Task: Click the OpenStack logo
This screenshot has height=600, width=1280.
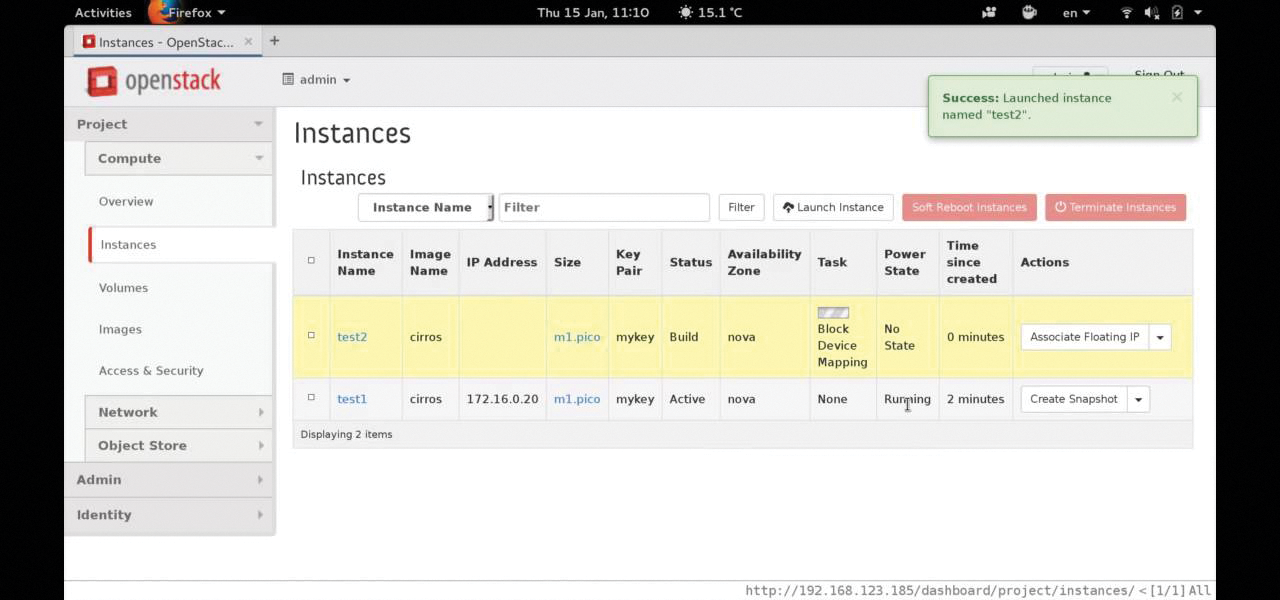Action: pos(153,81)
